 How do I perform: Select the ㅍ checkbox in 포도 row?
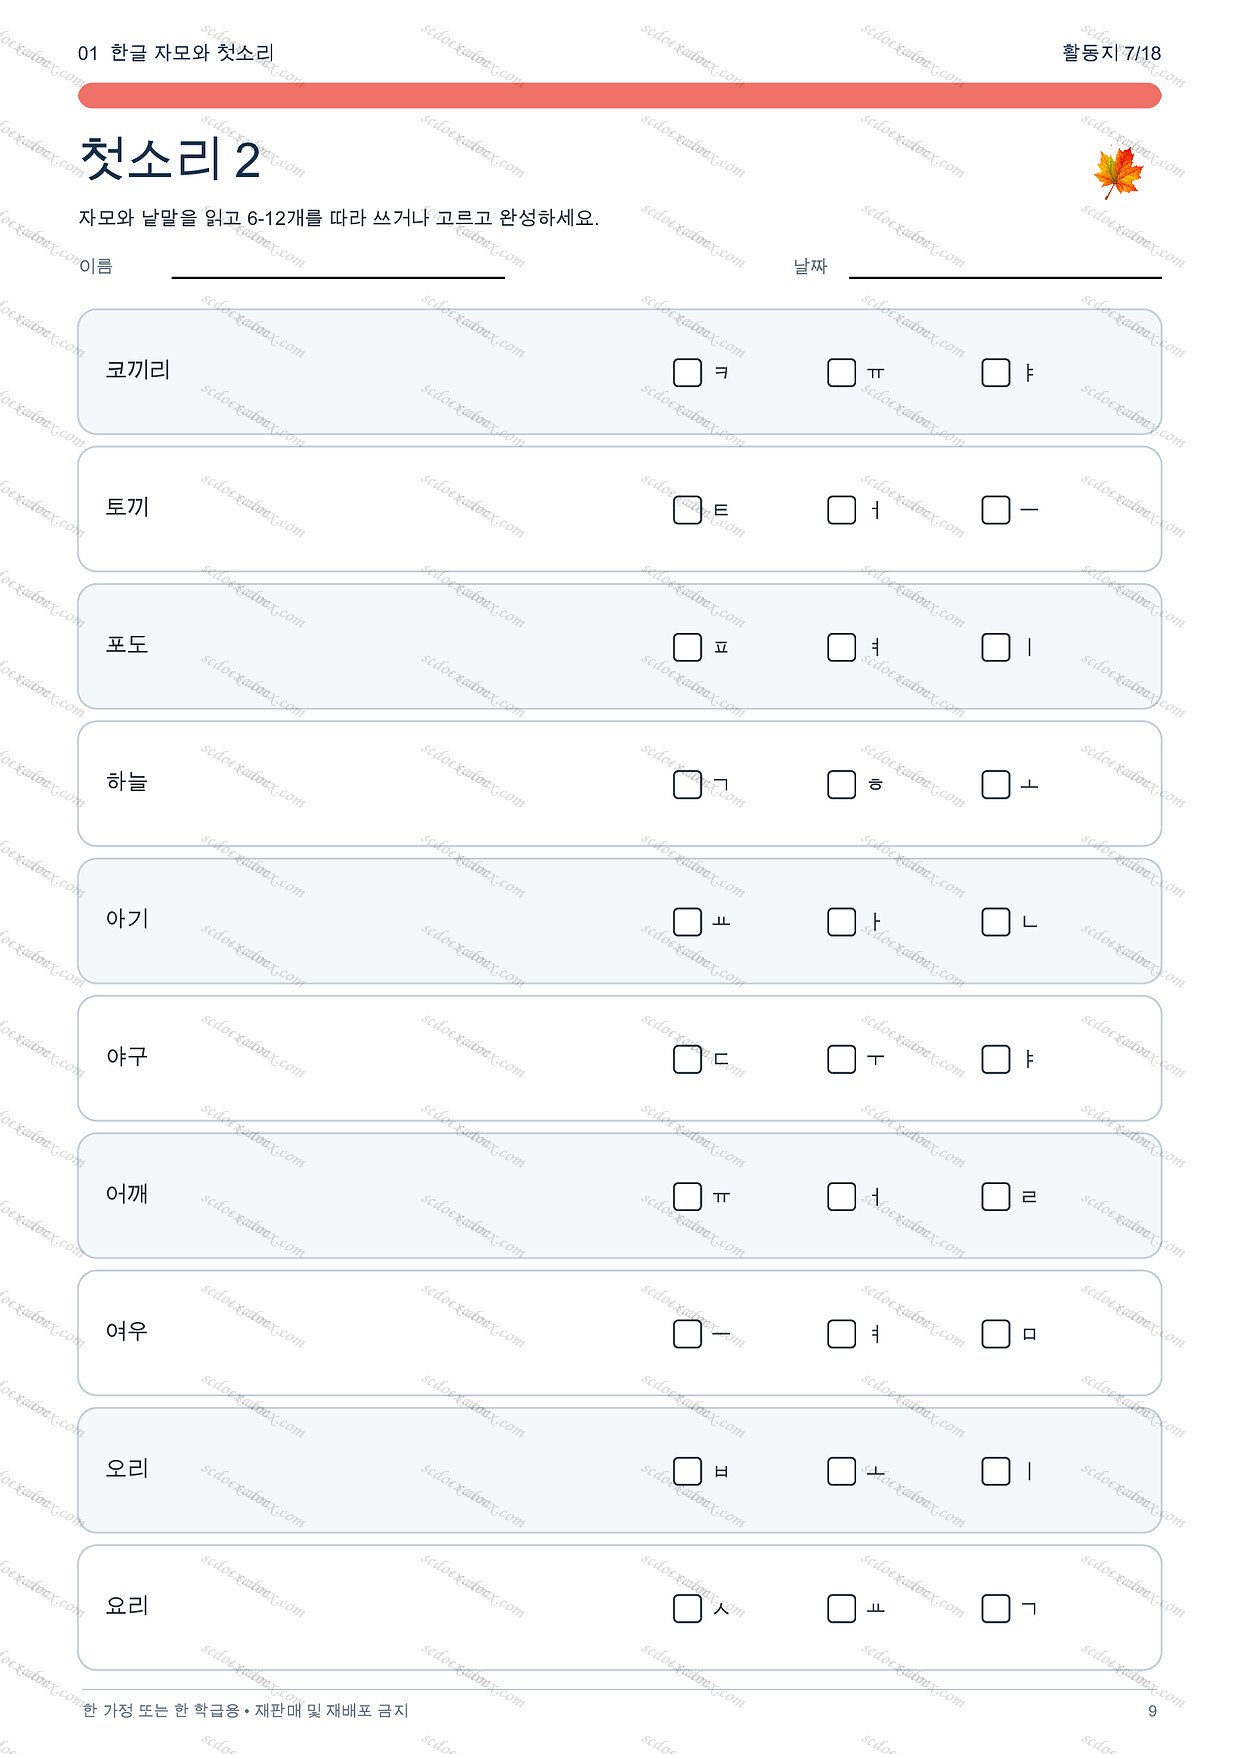[x=687, y=647]
